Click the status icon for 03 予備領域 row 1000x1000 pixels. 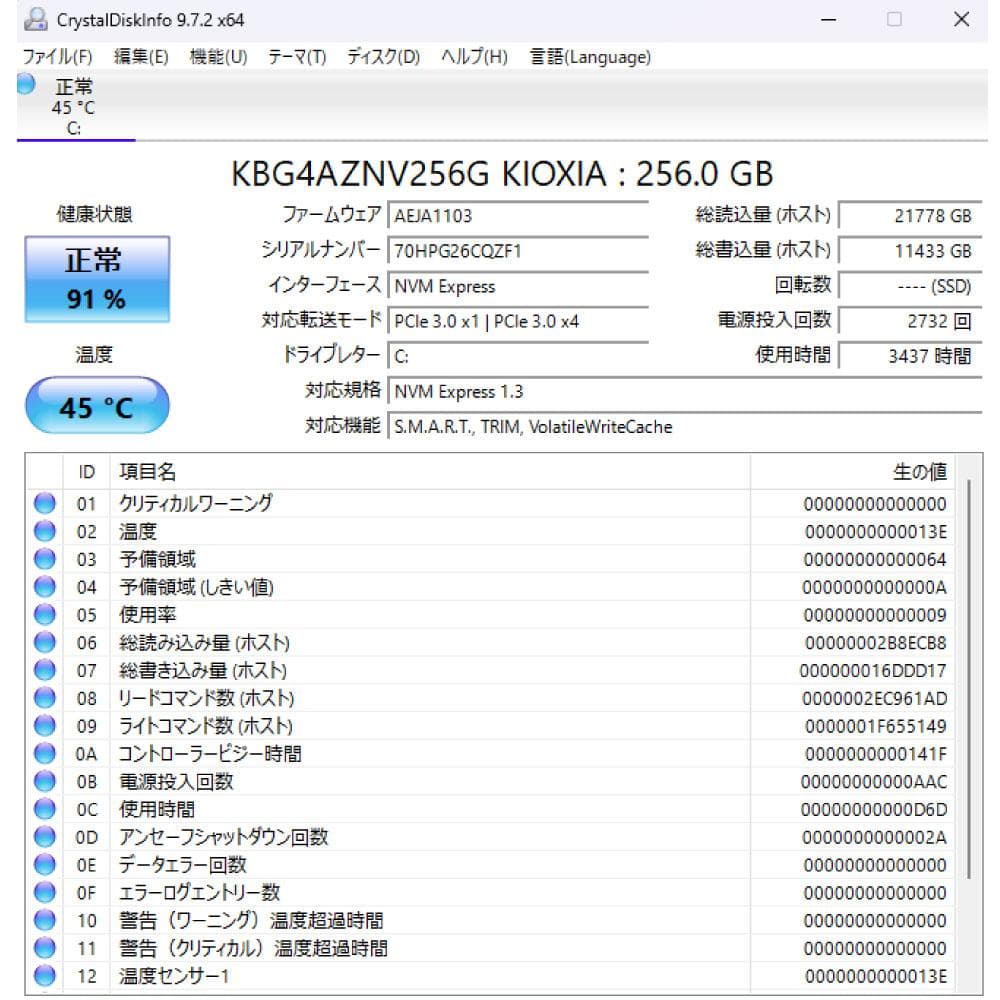(45, 559)
